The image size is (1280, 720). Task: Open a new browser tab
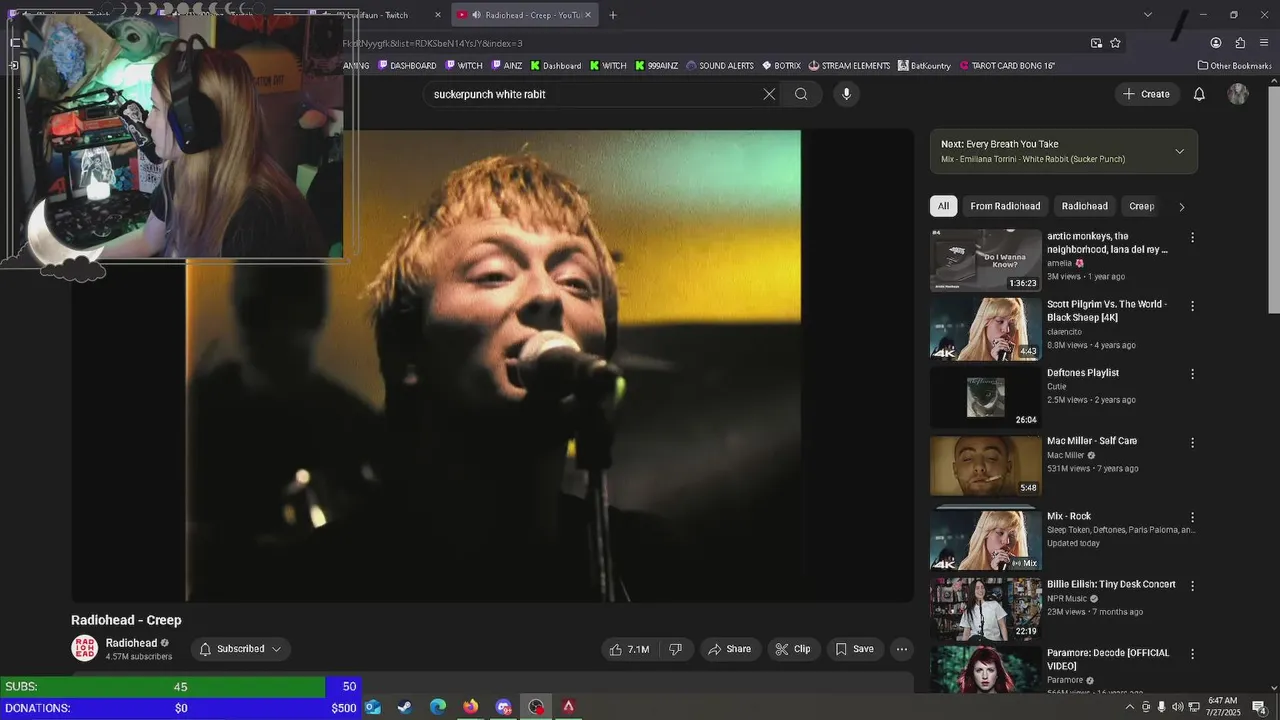pos(613,15)
